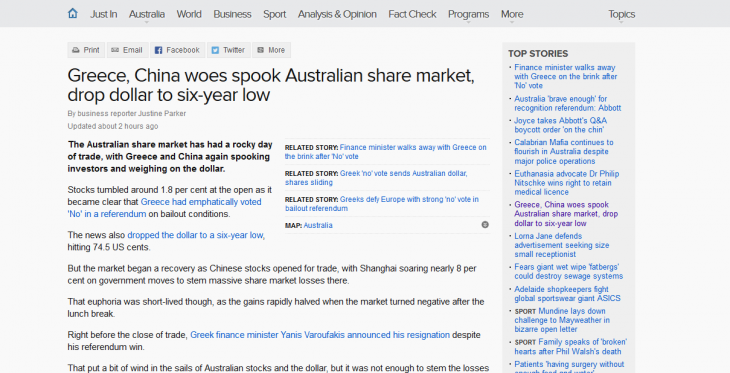Click the Australia map link

(x=318, y=225)
